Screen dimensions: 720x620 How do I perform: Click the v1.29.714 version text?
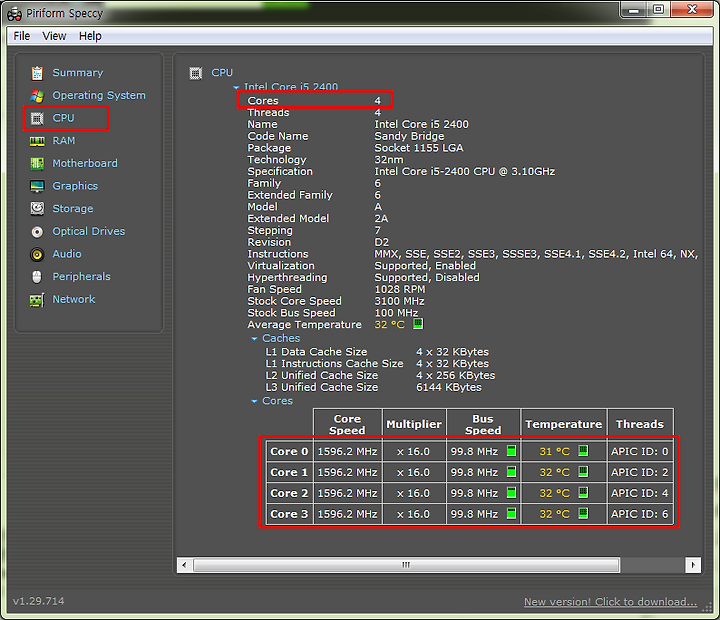coord(39,601)
